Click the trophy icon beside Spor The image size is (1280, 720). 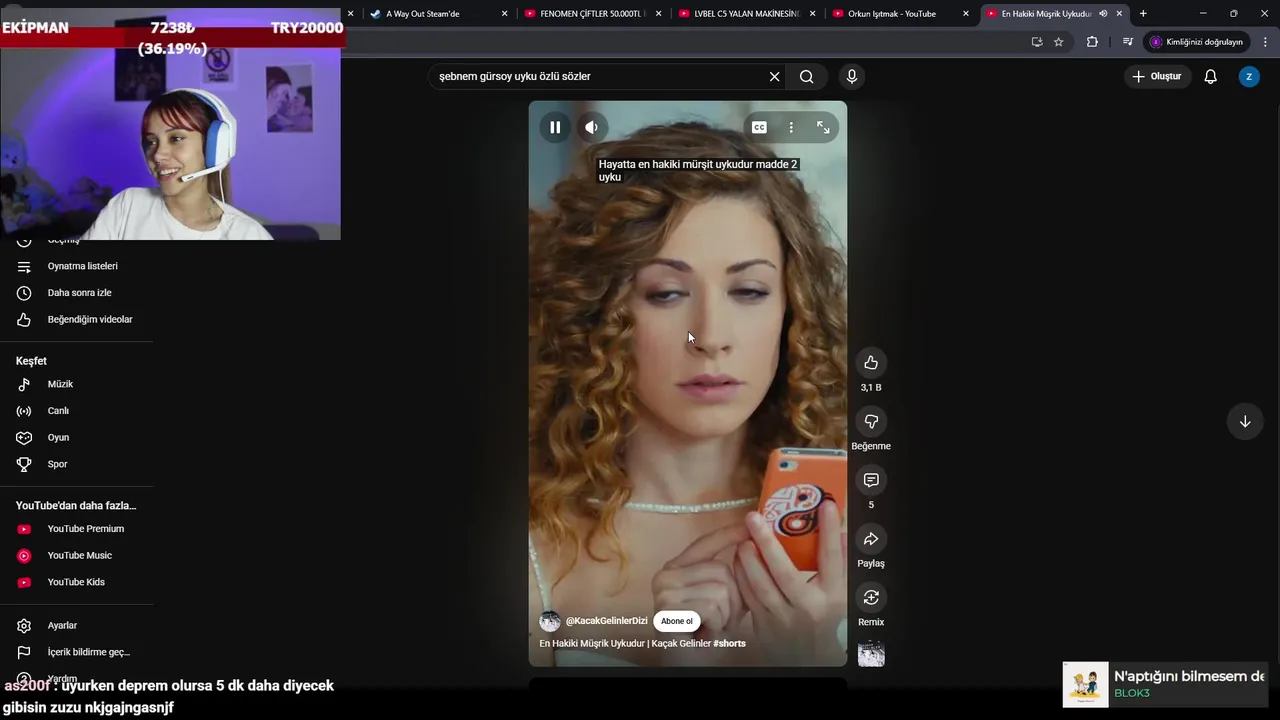point(24,464)
